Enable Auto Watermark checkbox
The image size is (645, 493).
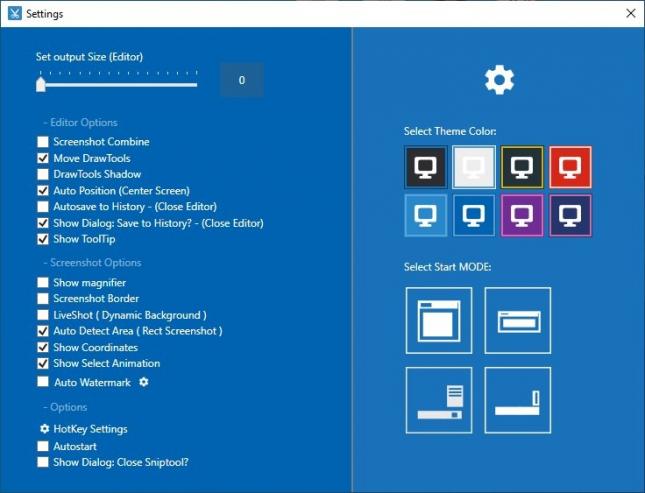click(x=43, y=381)
